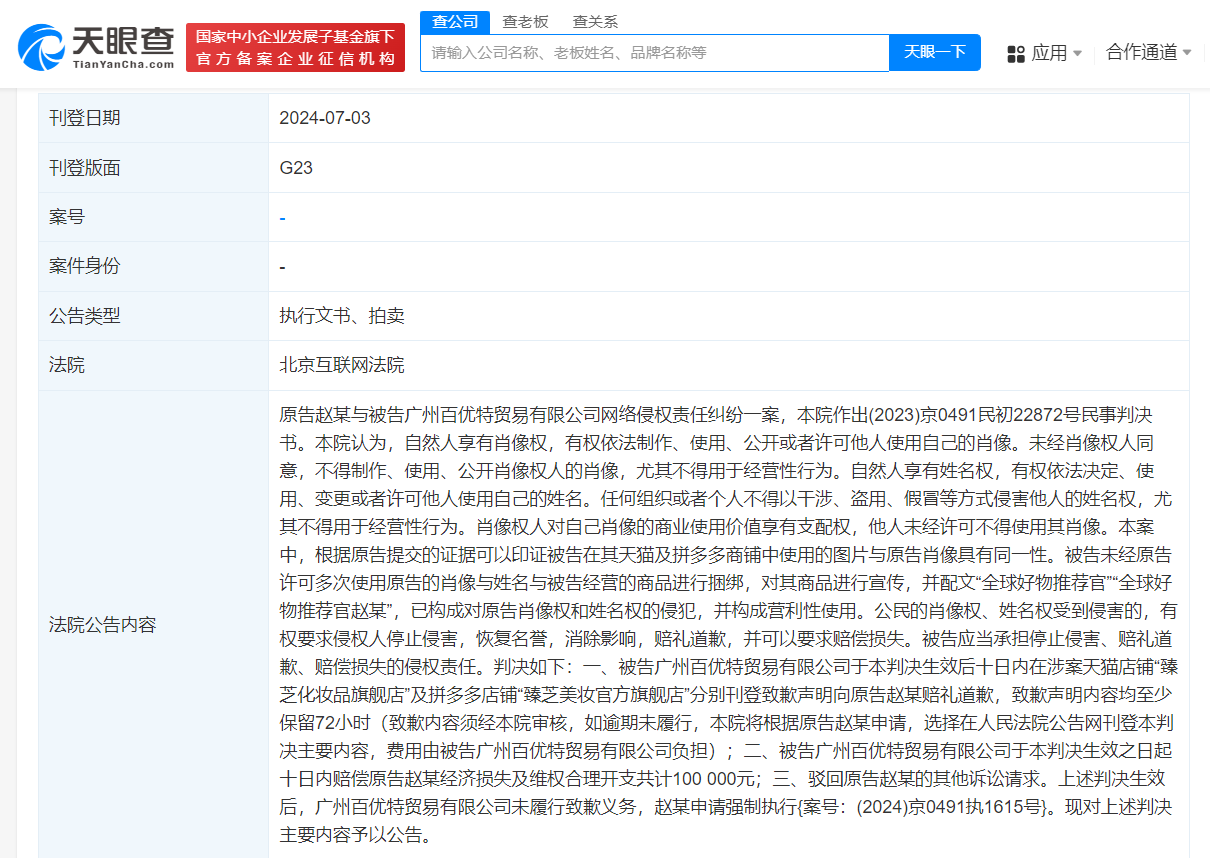Select the 查公司 tab
Viewport: 1210px width, 858px height.
455,20
